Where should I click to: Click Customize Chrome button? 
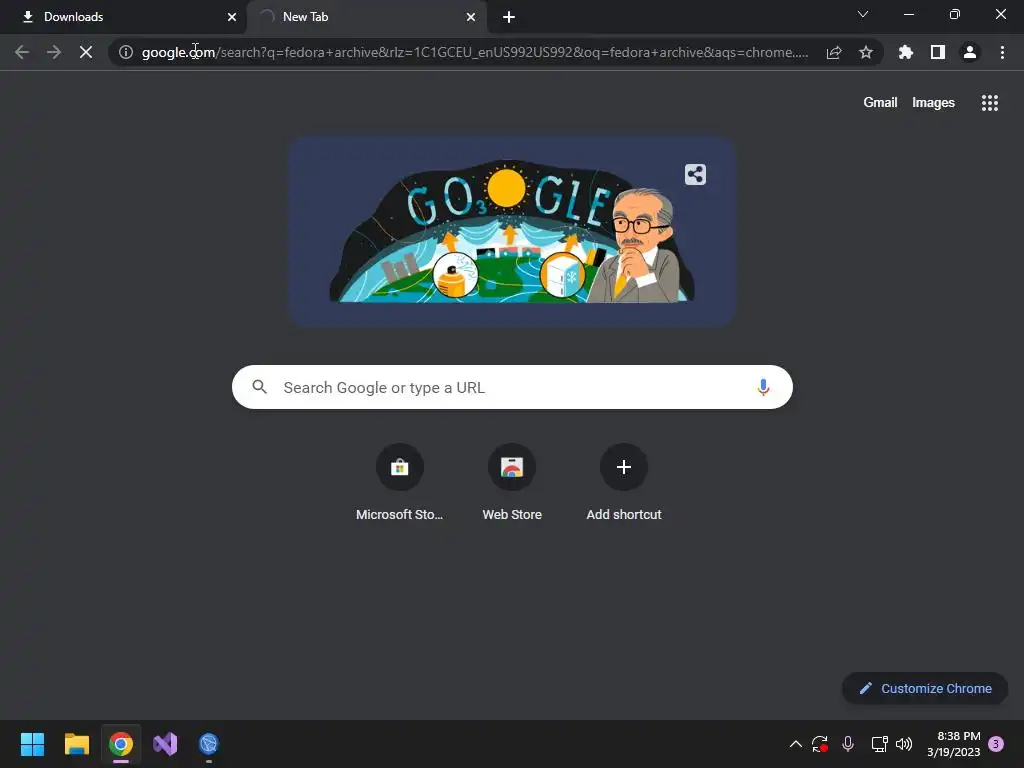pos(925,688)
